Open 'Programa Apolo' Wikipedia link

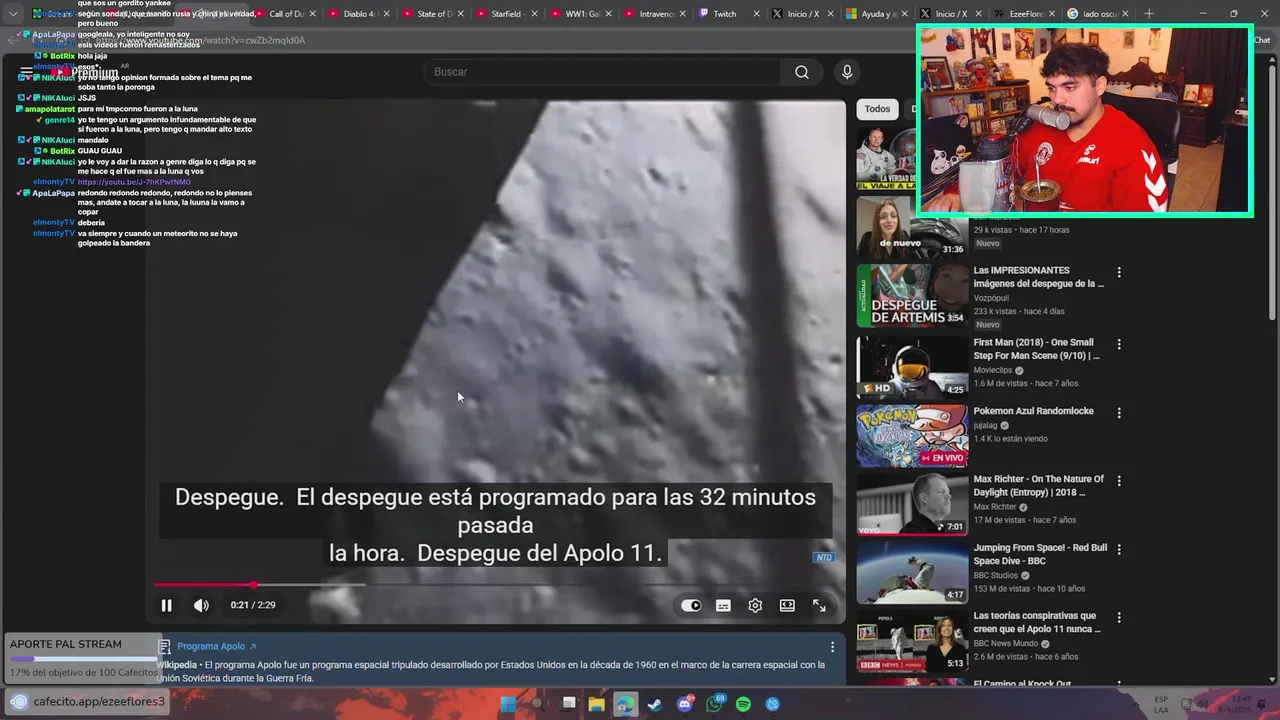[x=216, y=646]
